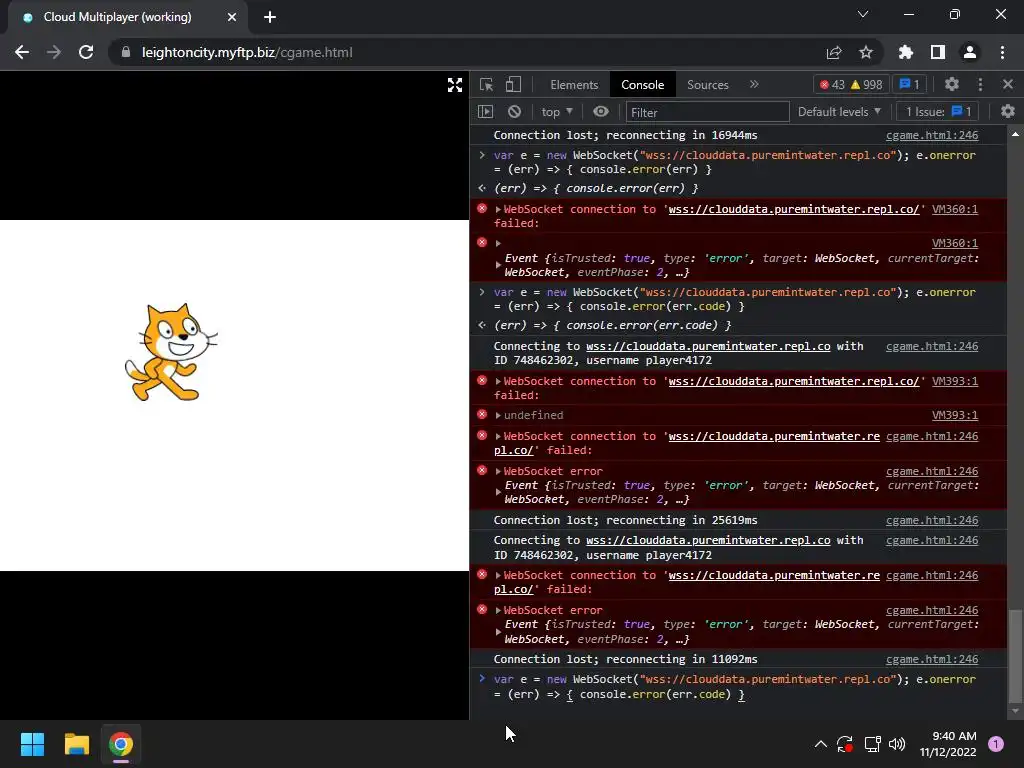
Task: Click the console Filter input field
Action: coord(707,112)
